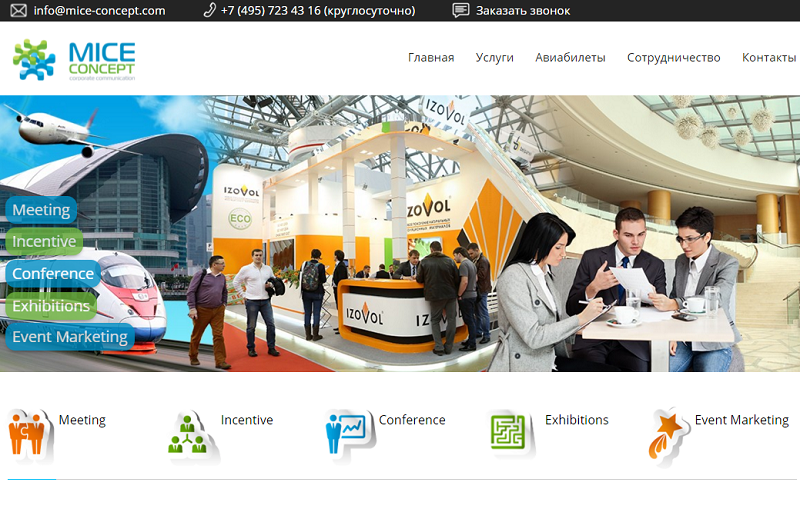The height and width of the screenshot is (512, 800).
Task: Open the Event Marketing service text link
Action: click(742, 420)
